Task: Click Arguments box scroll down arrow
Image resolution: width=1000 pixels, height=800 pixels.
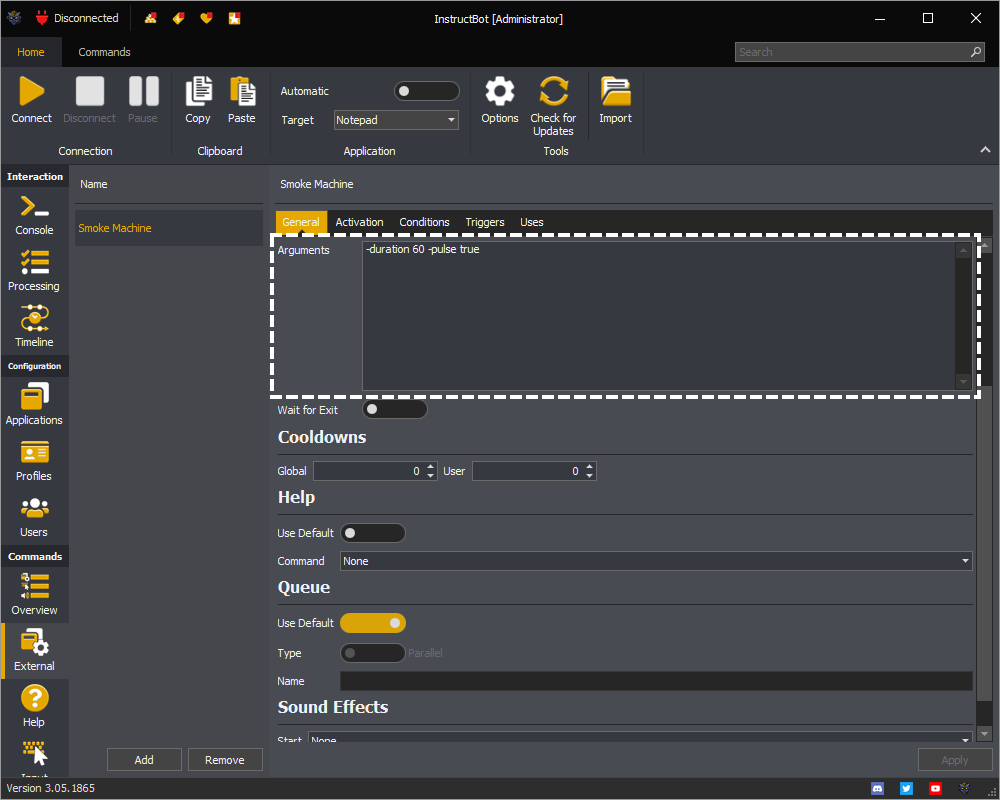Action: [963, 382]
